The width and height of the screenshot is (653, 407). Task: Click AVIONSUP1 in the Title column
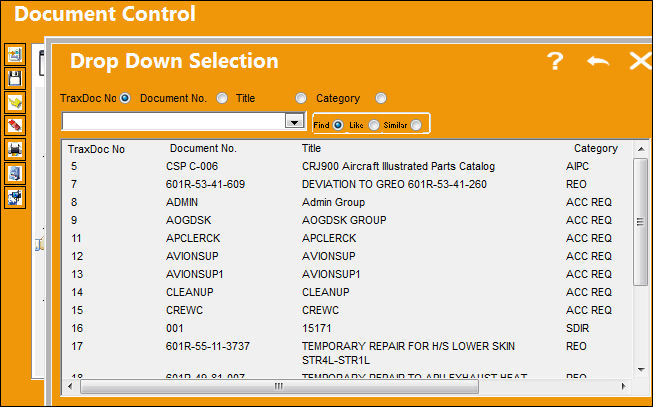tap(331, 274)
